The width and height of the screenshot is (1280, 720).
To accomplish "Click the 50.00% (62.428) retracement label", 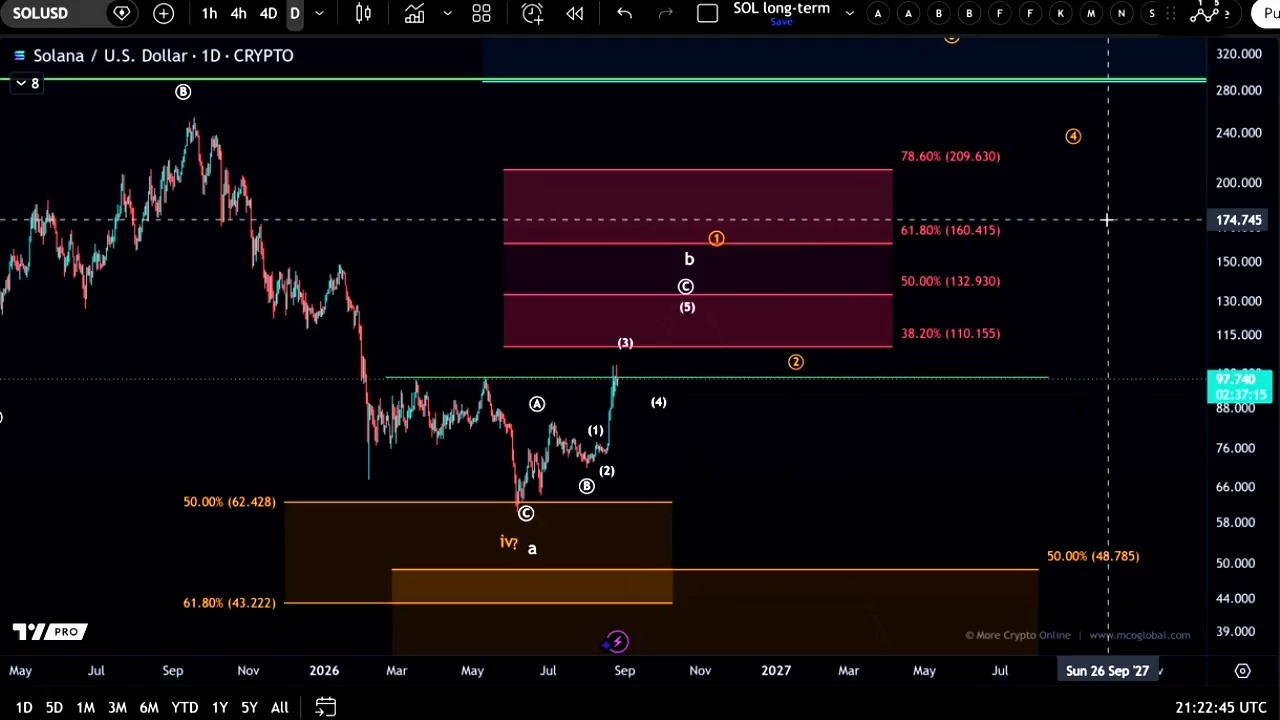I will pyautogui.click(x=229, y=502).
